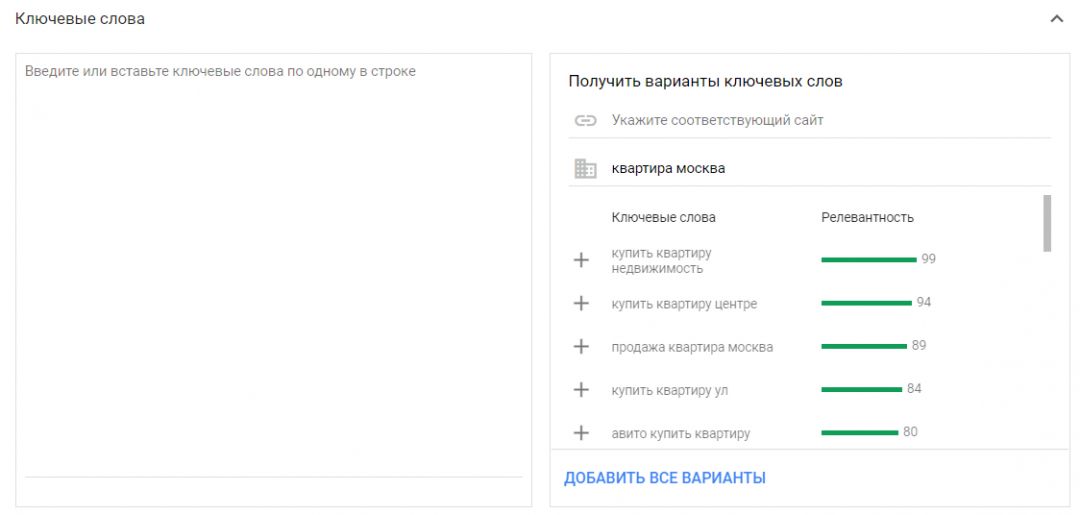Click the Релевантность column header
The width and height of the screenshot is (1080, 515).
(x=867, y=218)
